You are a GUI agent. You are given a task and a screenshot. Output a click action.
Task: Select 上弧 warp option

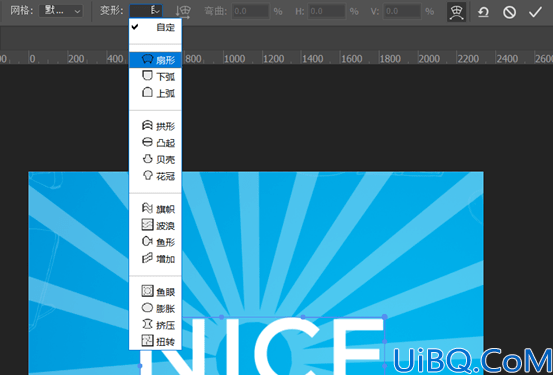point(156,93)
